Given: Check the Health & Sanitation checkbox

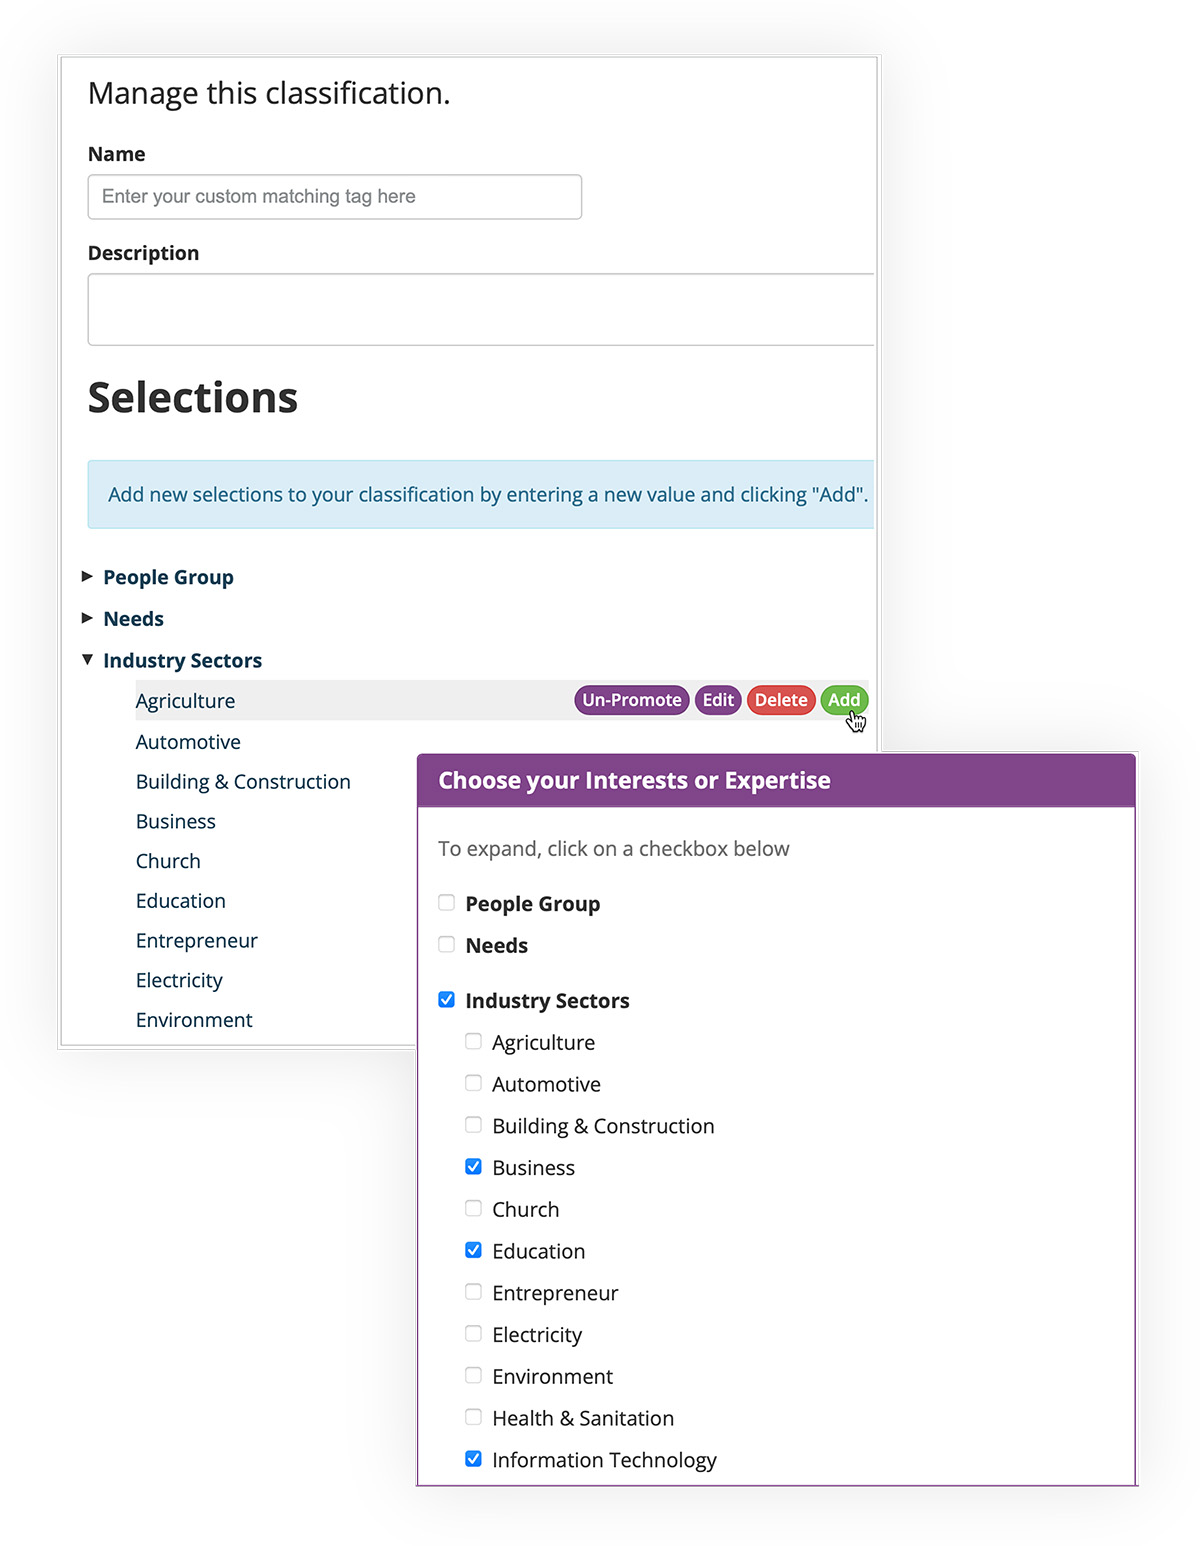Looking at the screenshot, I should point(472,1416).
